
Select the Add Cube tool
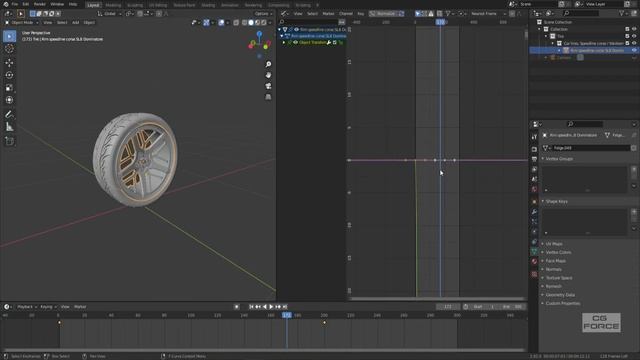point(9,141)
